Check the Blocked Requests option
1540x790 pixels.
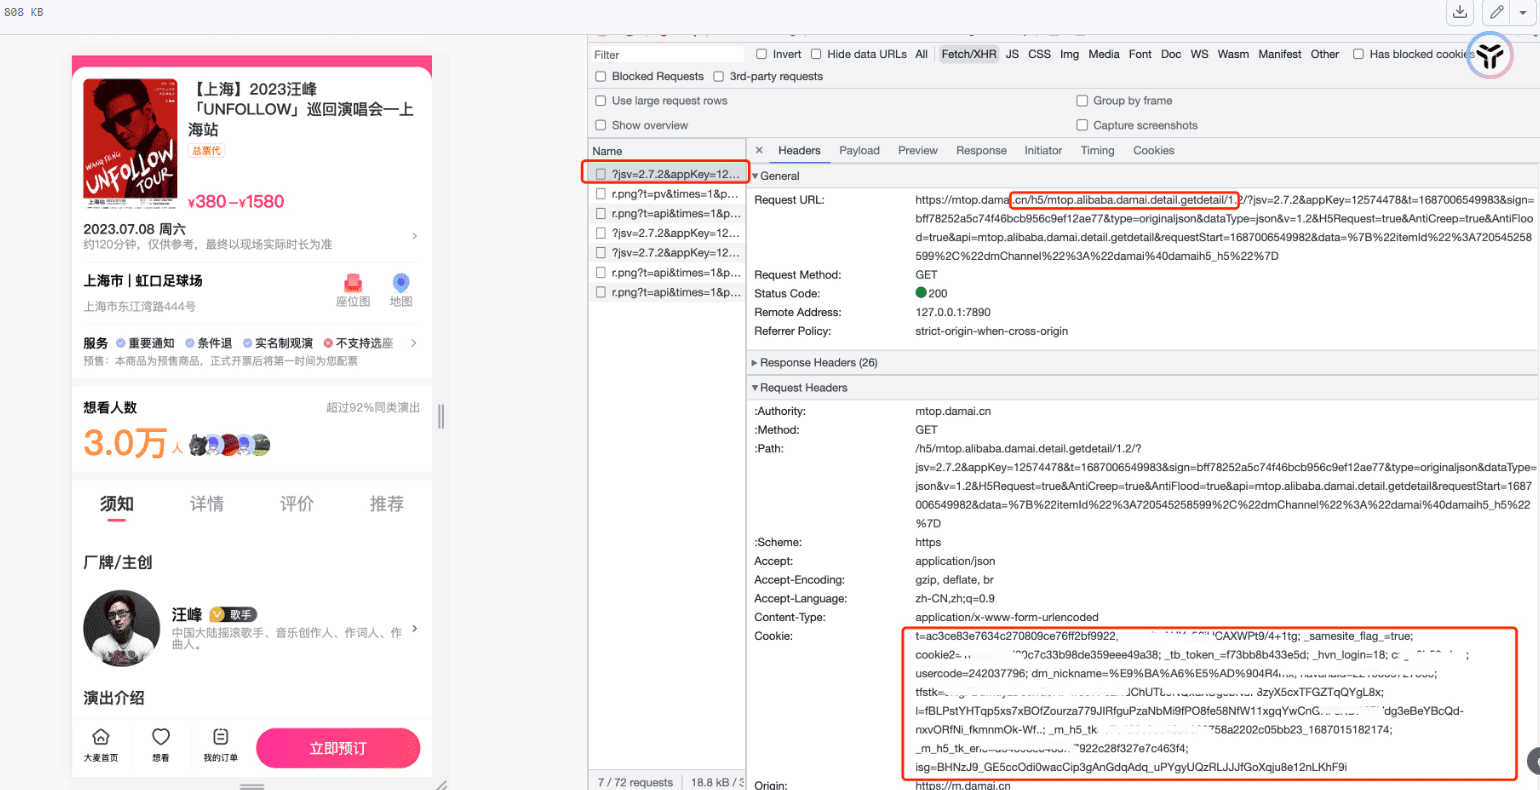click(601, 76)
